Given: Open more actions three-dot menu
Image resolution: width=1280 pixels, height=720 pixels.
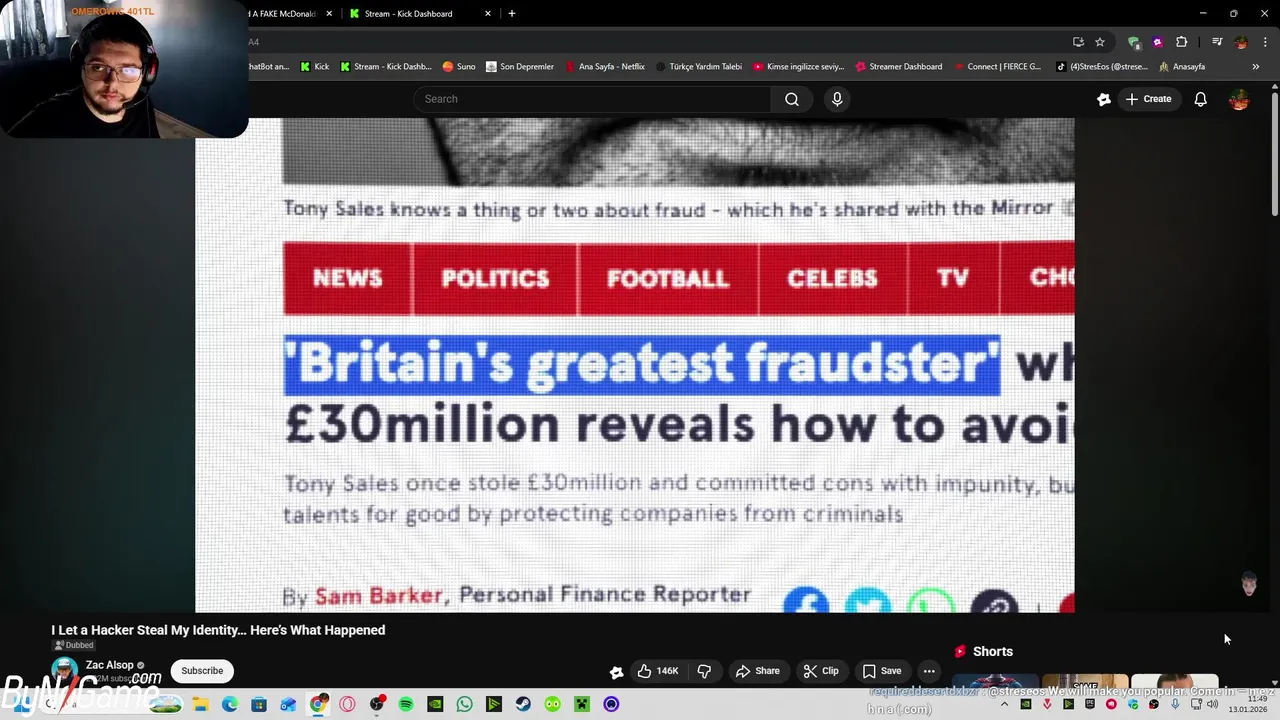Looking at the screenshot, I should click(x=929, y=671).
